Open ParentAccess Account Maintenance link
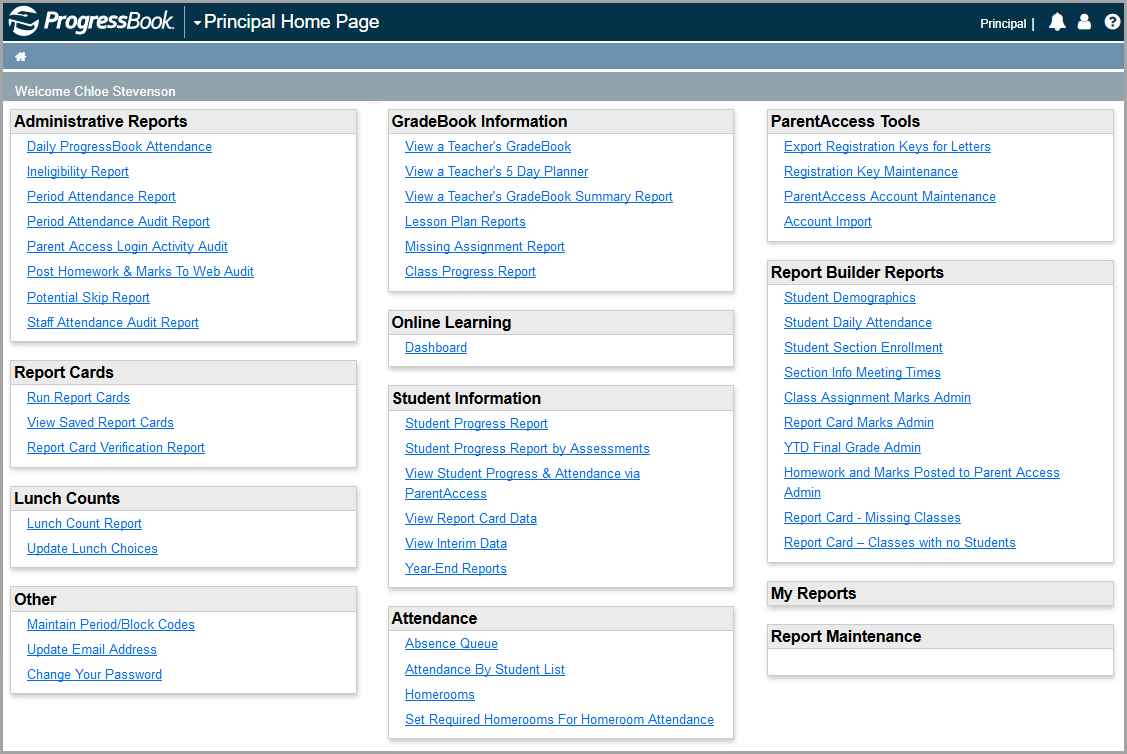The width and height of the screenshot is (1127, 754). (x=890, y=197)
